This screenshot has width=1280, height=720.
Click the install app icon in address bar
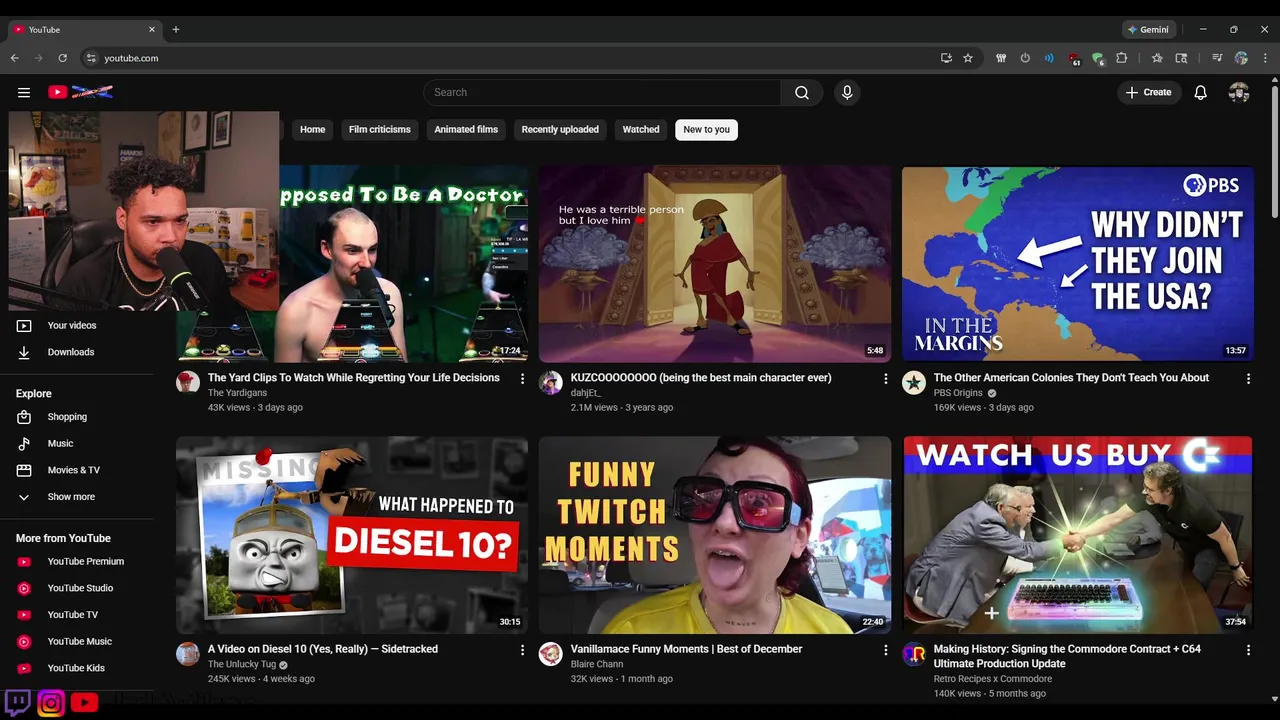click(946, 58)
